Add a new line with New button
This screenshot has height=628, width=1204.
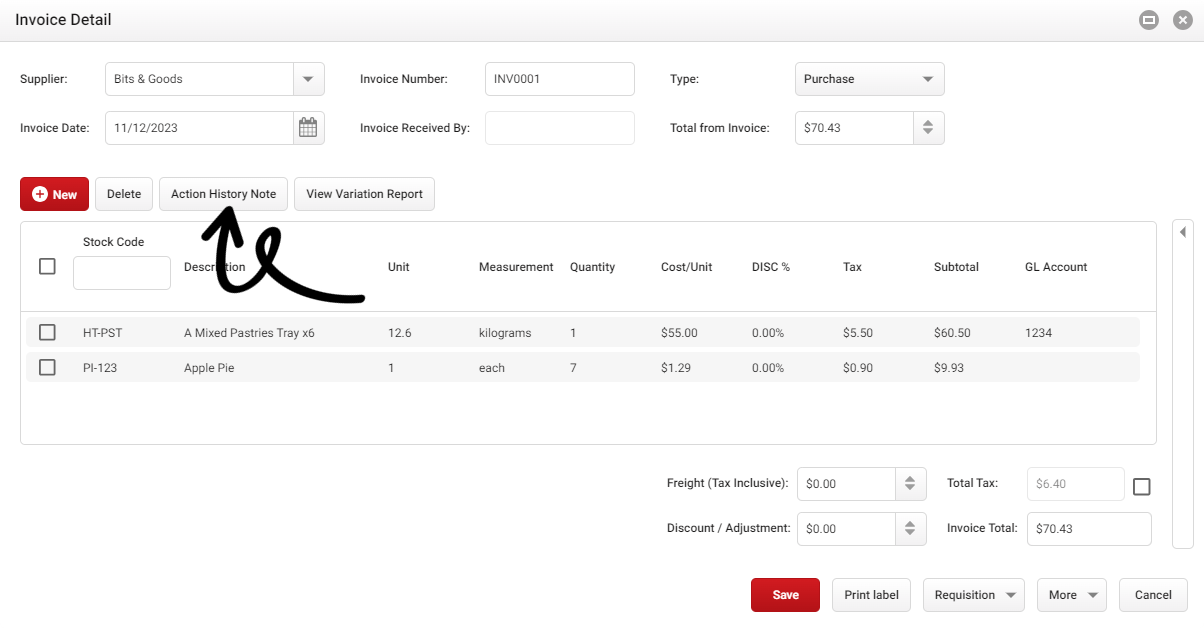pos(55,194)
